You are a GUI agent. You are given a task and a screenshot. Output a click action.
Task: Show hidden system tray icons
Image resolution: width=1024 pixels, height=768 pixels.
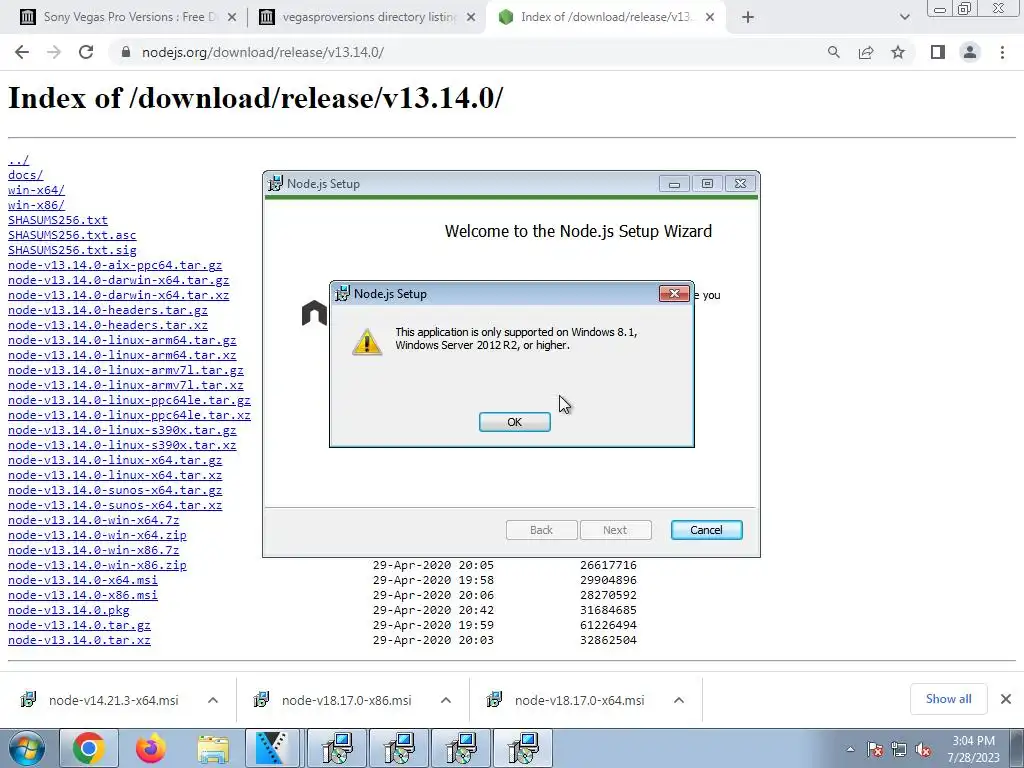tap(850, 749)
